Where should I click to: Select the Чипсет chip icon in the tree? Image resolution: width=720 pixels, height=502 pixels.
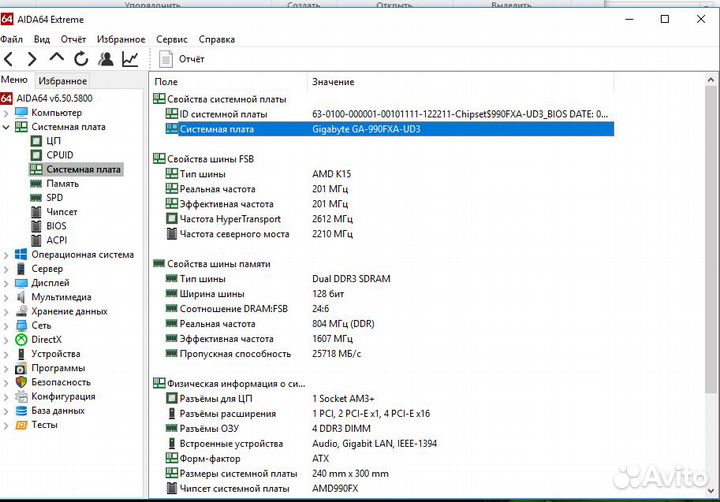click(36, 212)
